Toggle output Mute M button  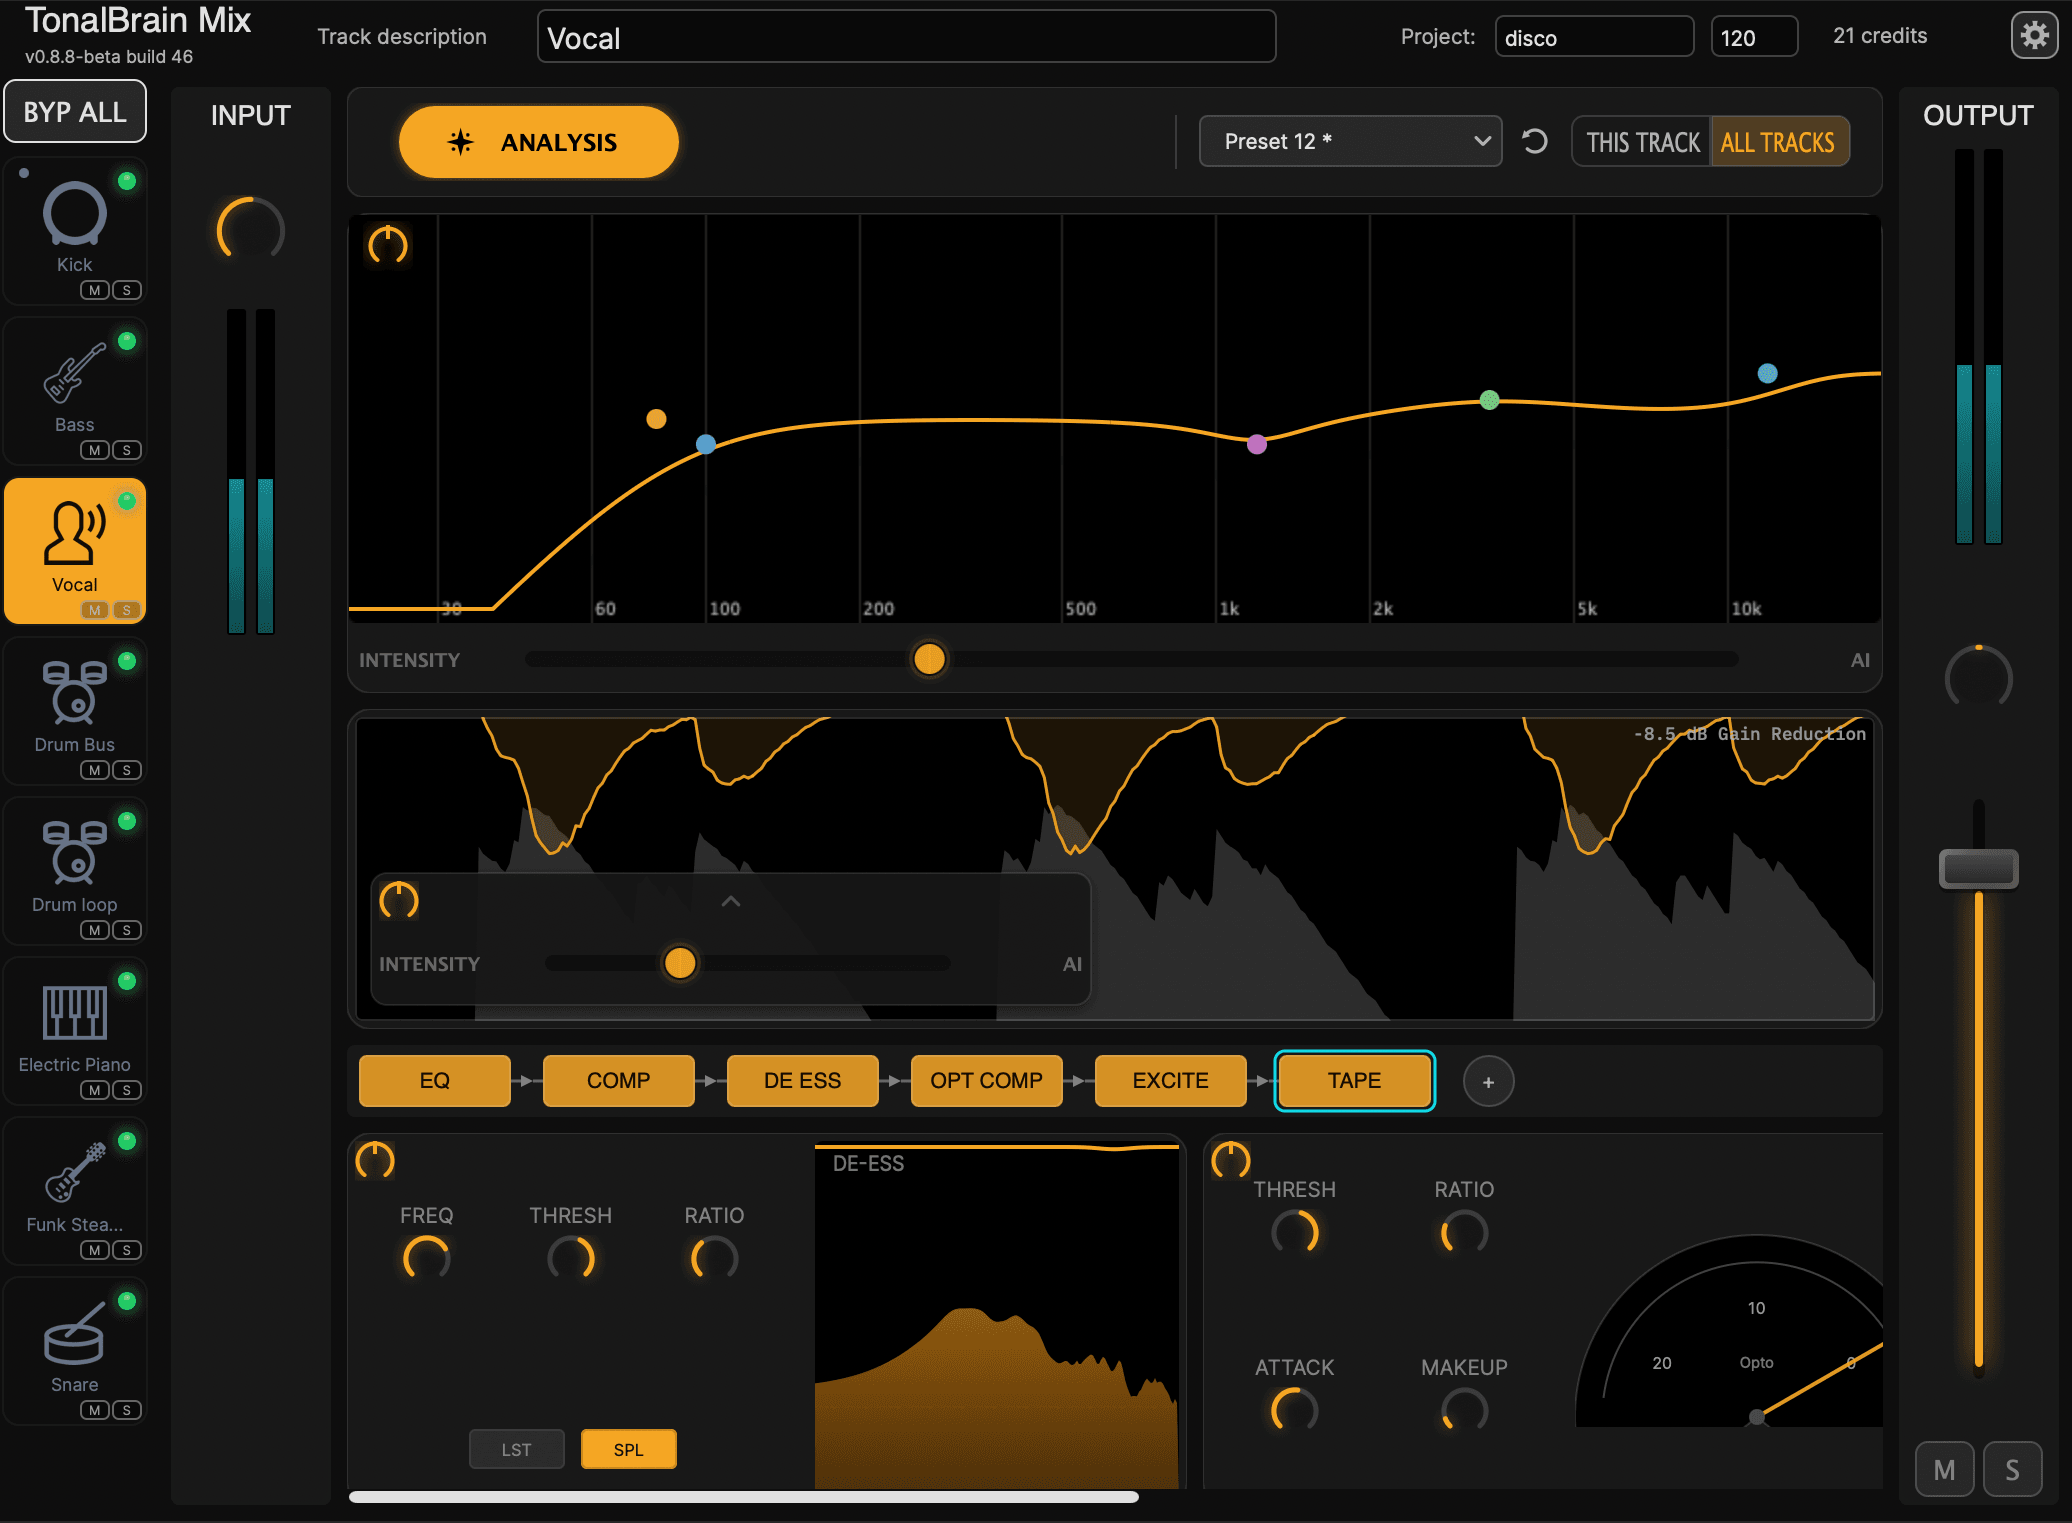pos(1944,1469)
